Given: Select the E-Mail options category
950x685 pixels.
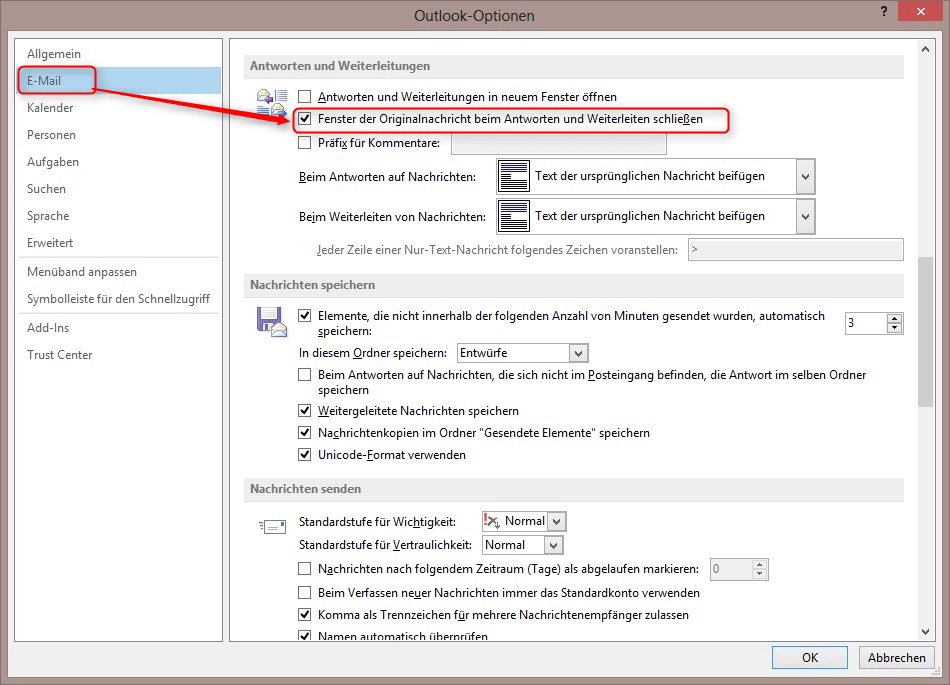Looking at the screenshot, I should coord(119,81).
